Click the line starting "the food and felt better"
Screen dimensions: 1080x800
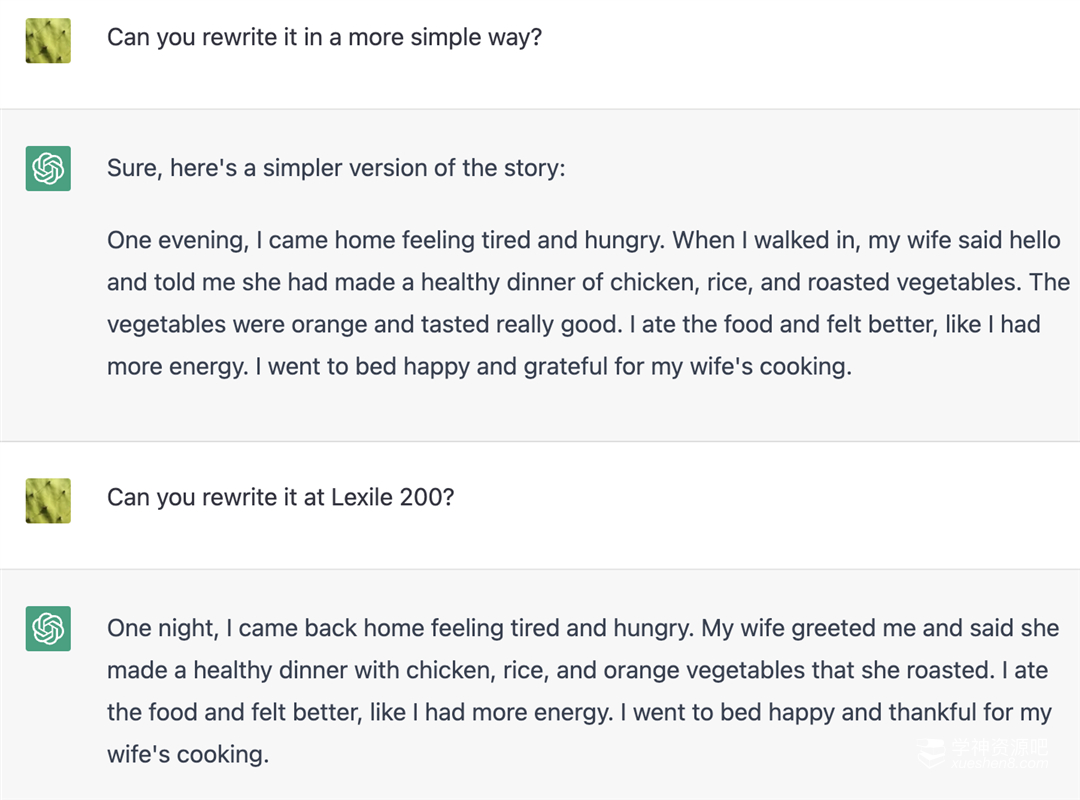tap(579, 712)
